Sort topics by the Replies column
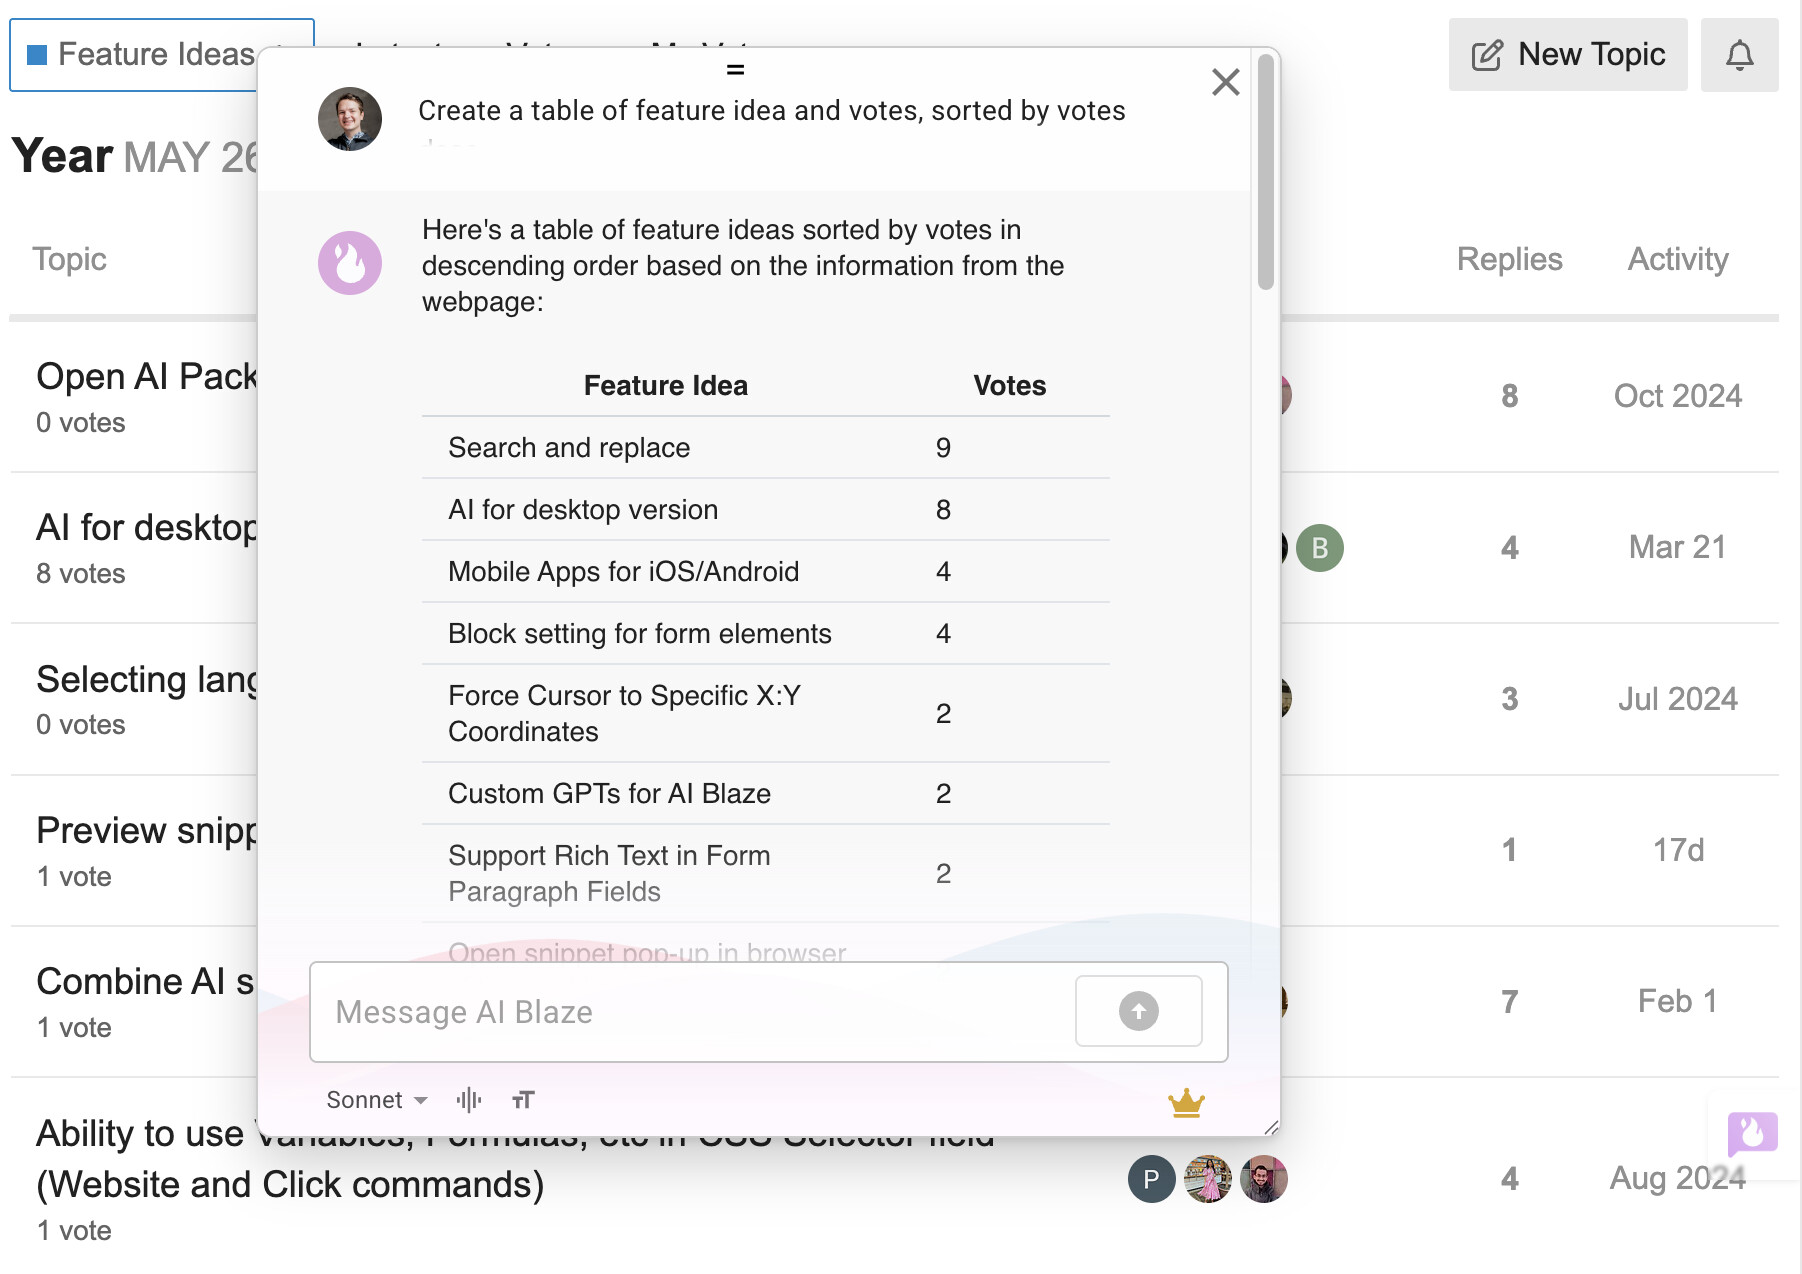 1509,259
